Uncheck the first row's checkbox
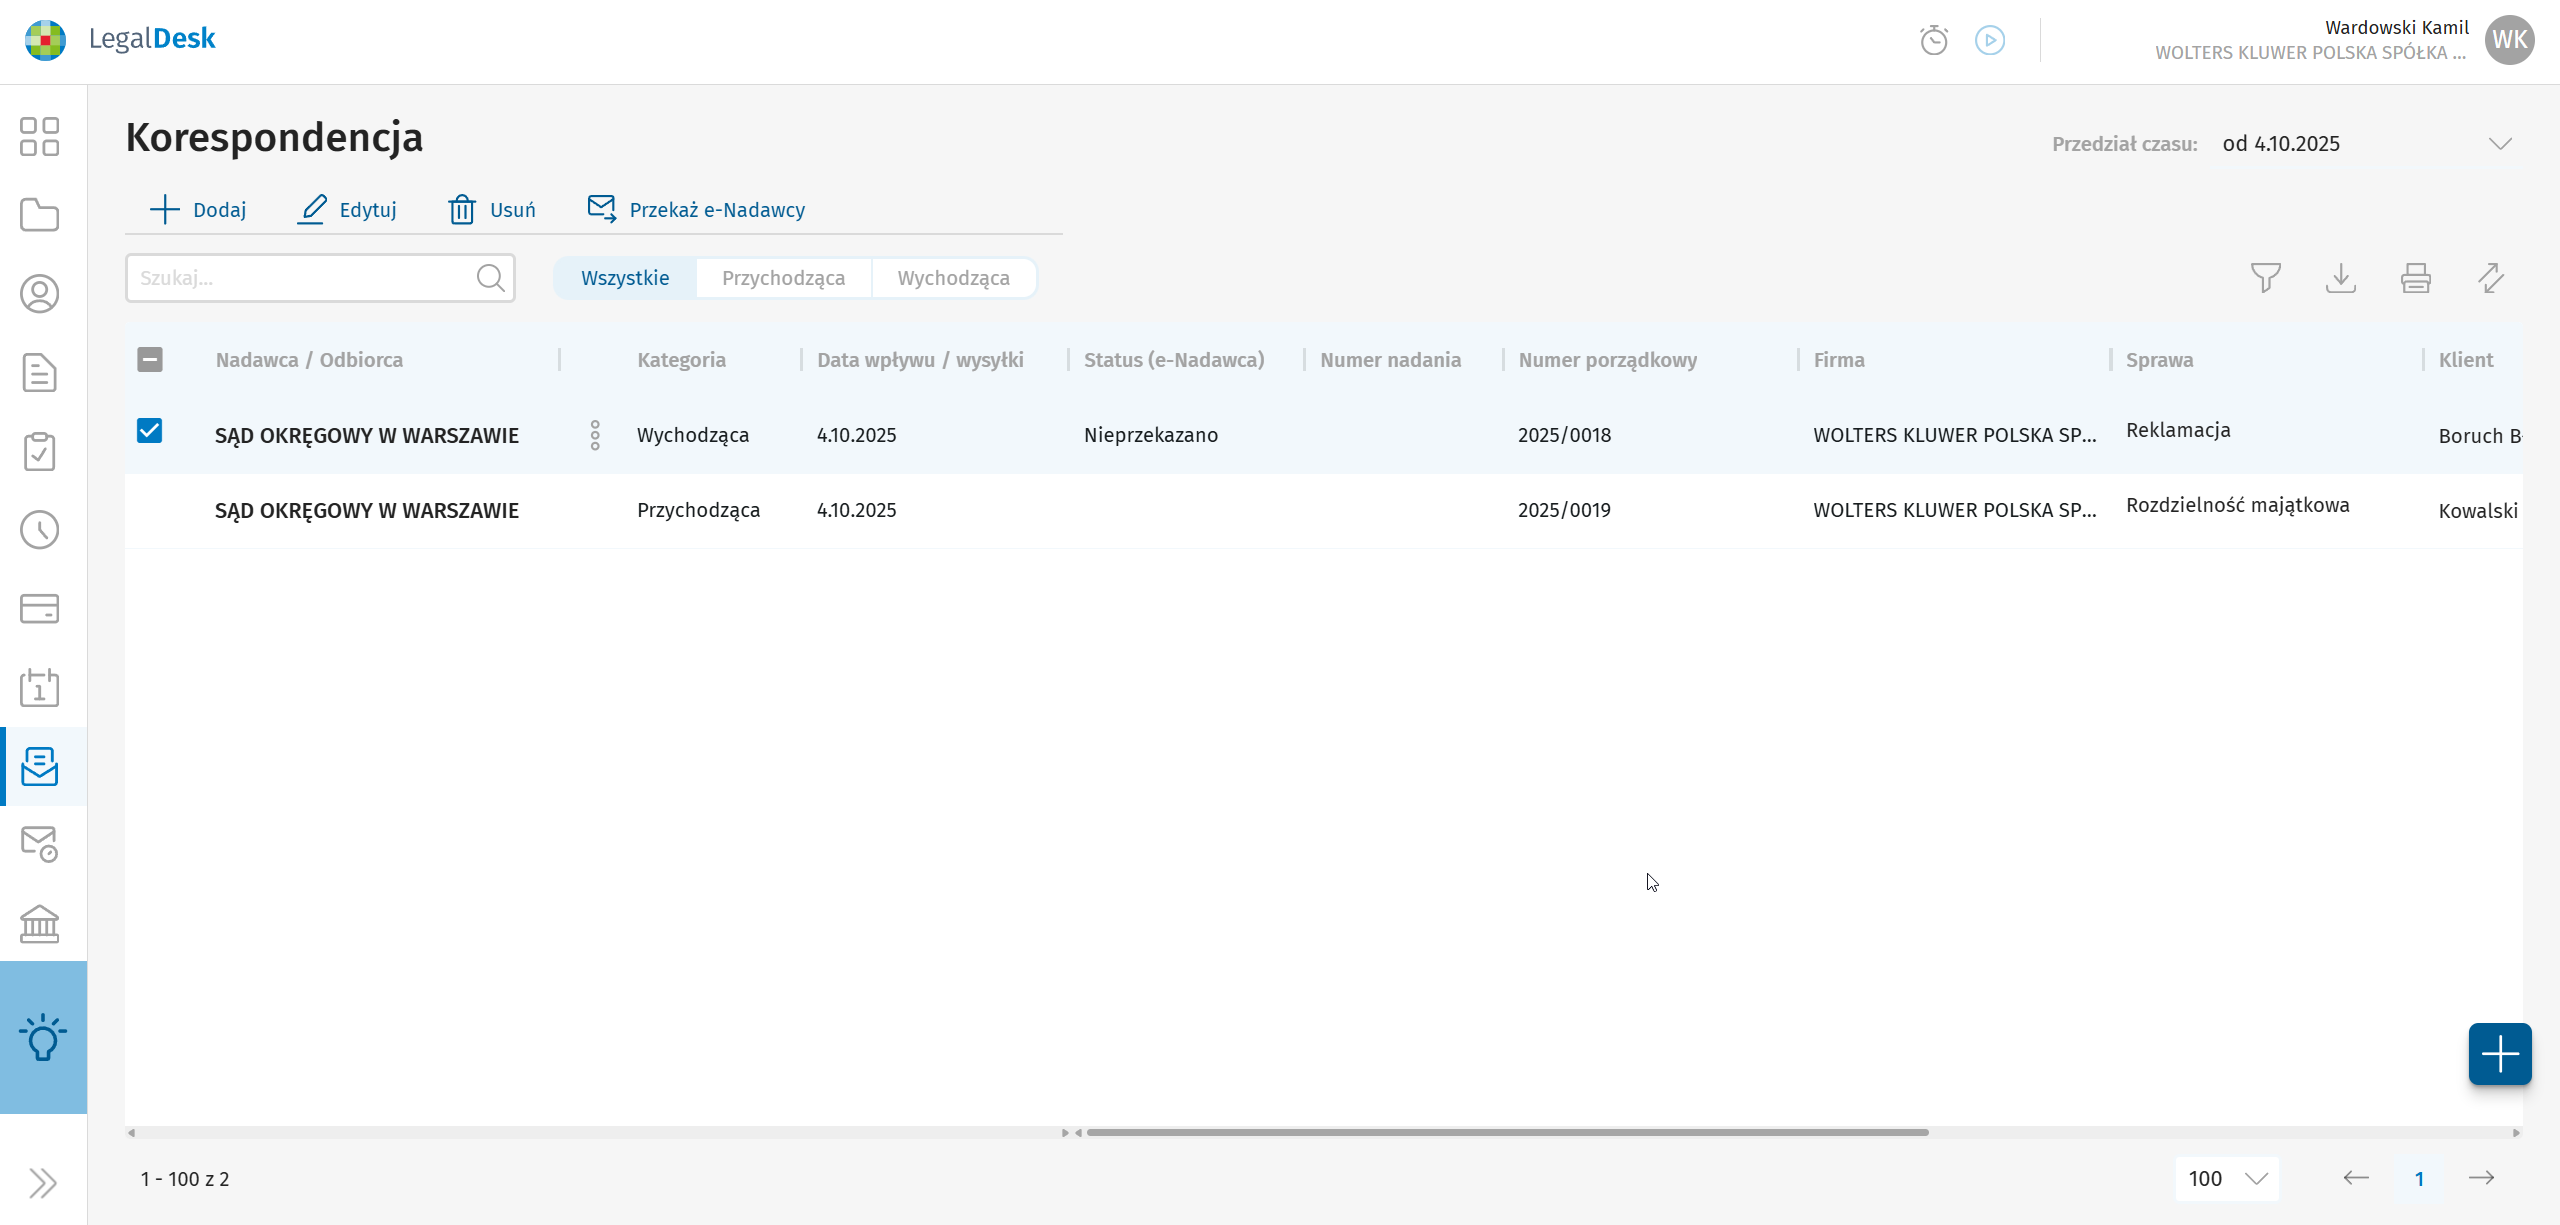This screenshot has height=1225, width=2560. [150, 431]
